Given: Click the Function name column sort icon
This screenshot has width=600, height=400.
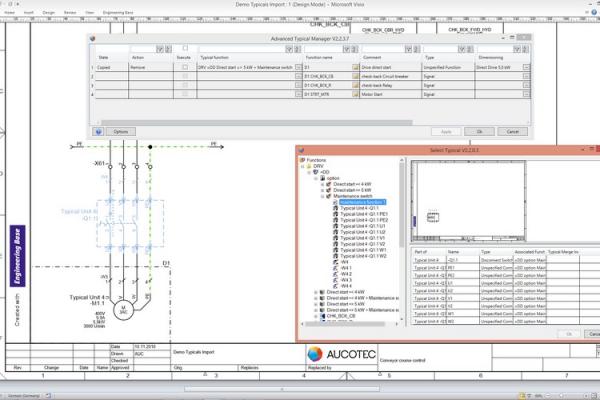Looking at the screenshot, I should [x=354, y=49].
